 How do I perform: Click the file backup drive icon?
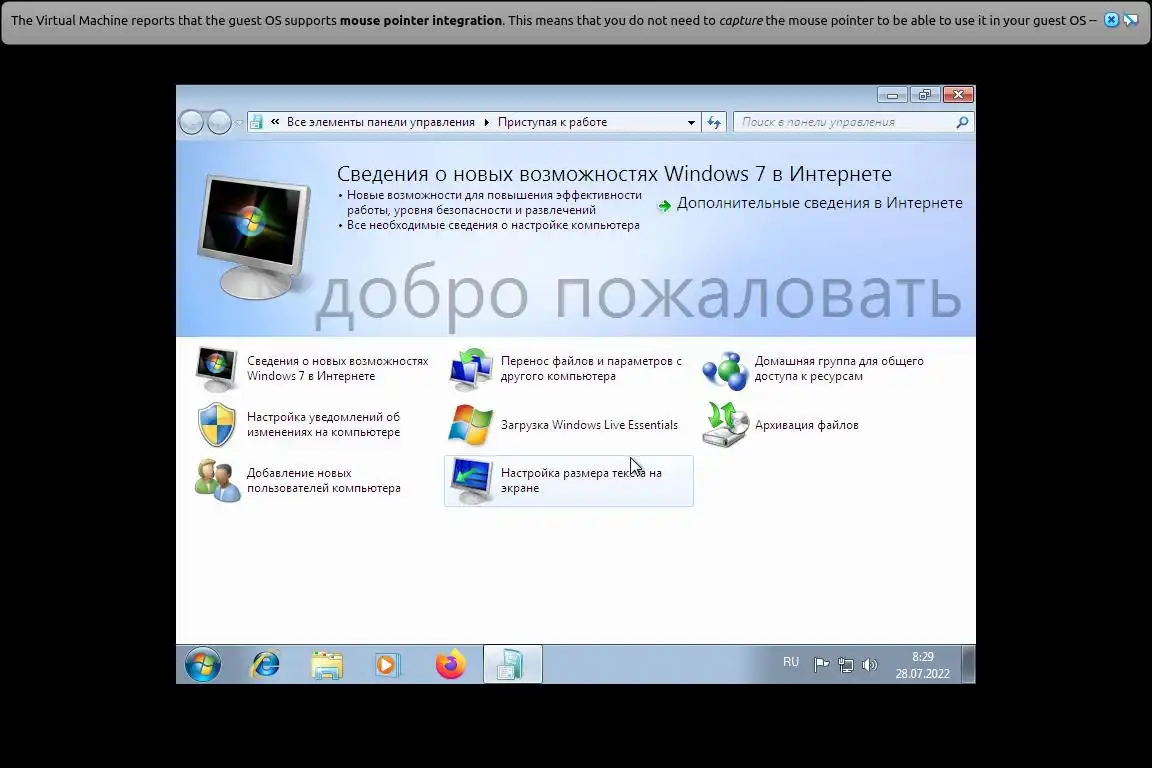point(724,425)
